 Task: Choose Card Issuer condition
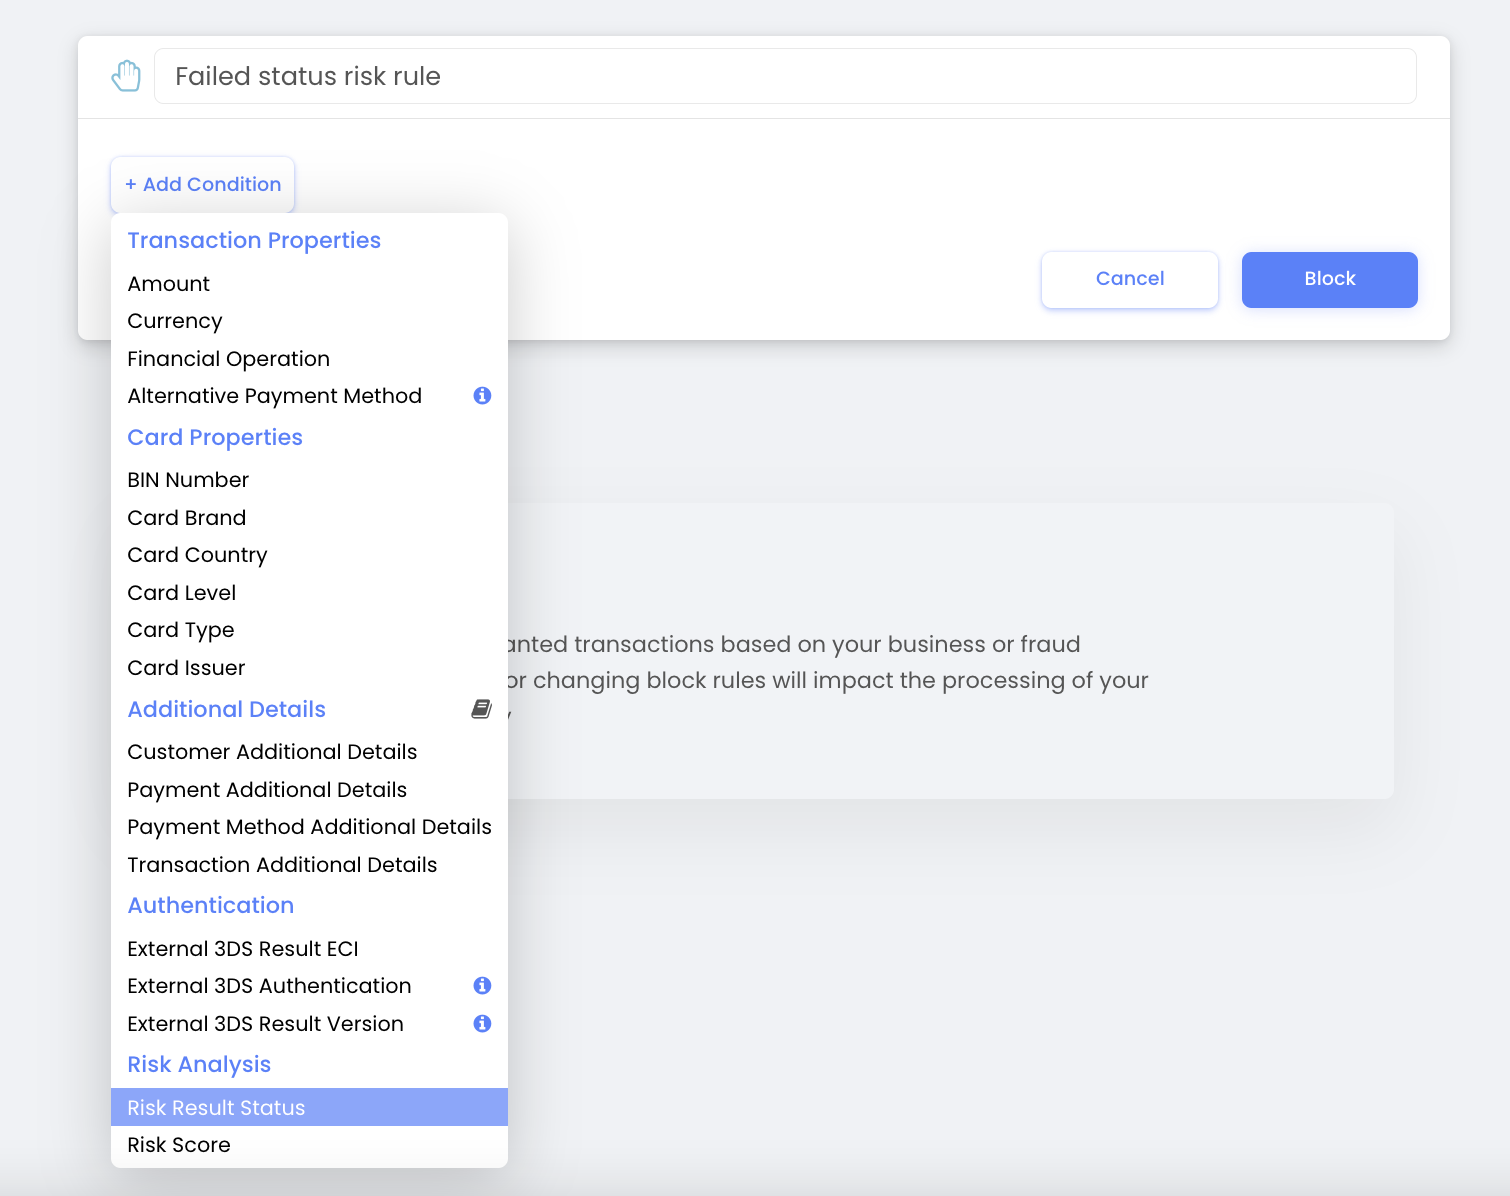coord(309,668)
